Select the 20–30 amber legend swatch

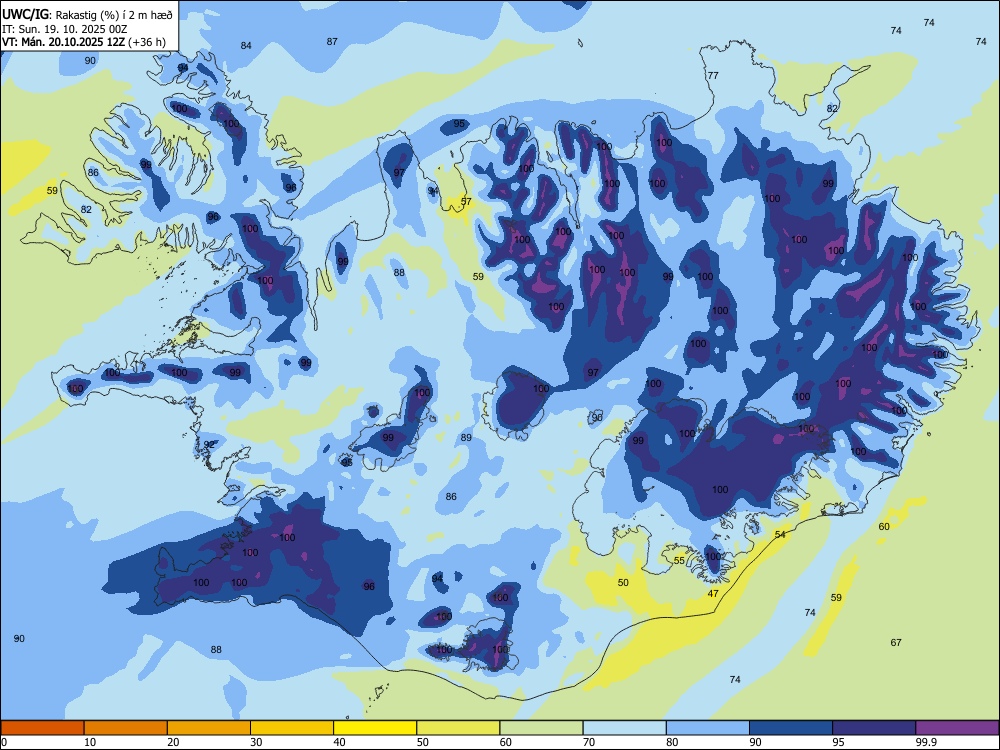209,728
